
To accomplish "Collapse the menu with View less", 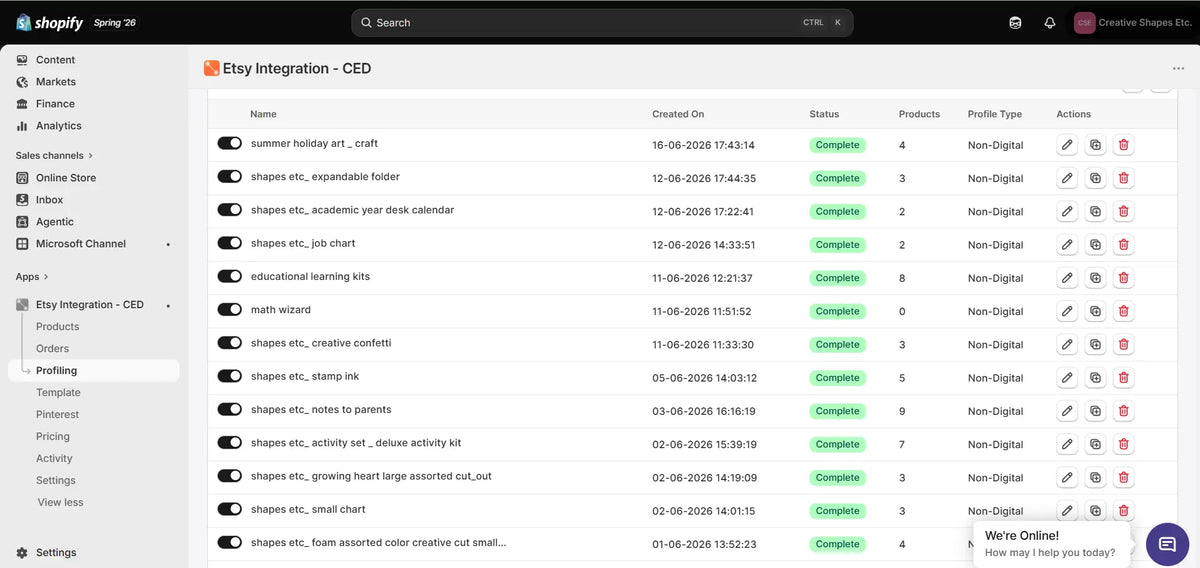I will 60,502.
